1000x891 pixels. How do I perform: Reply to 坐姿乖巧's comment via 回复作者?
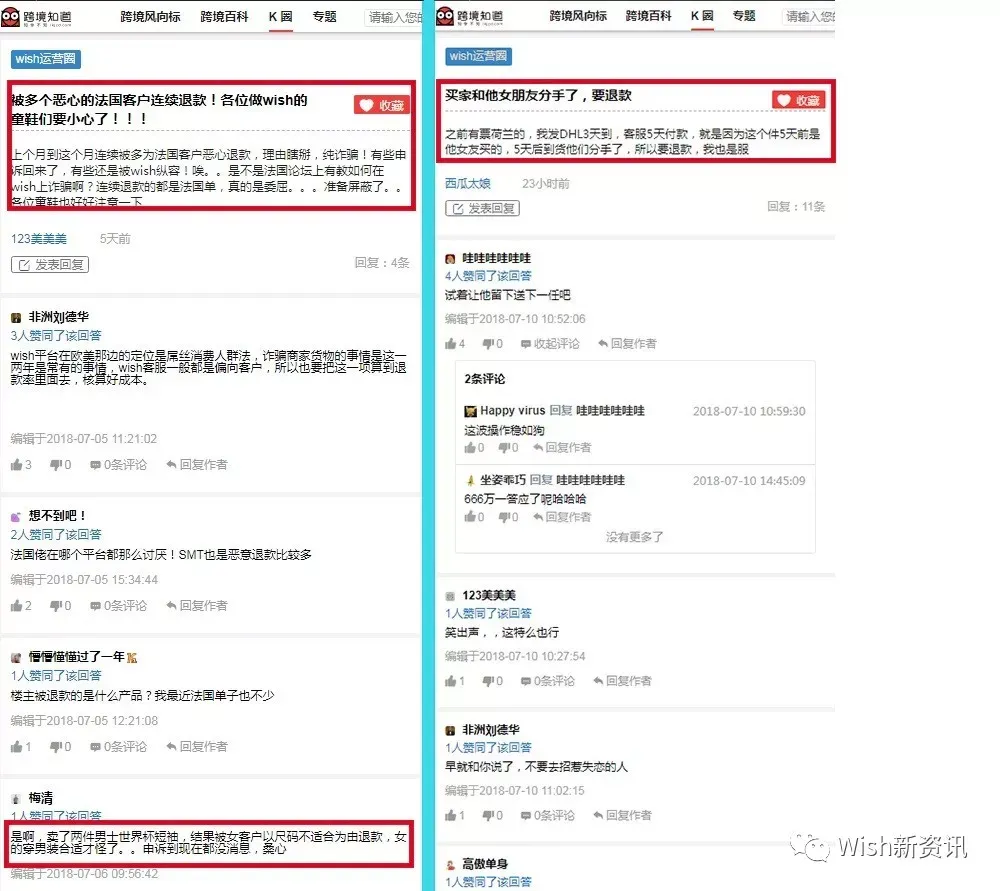coord(562,517)
